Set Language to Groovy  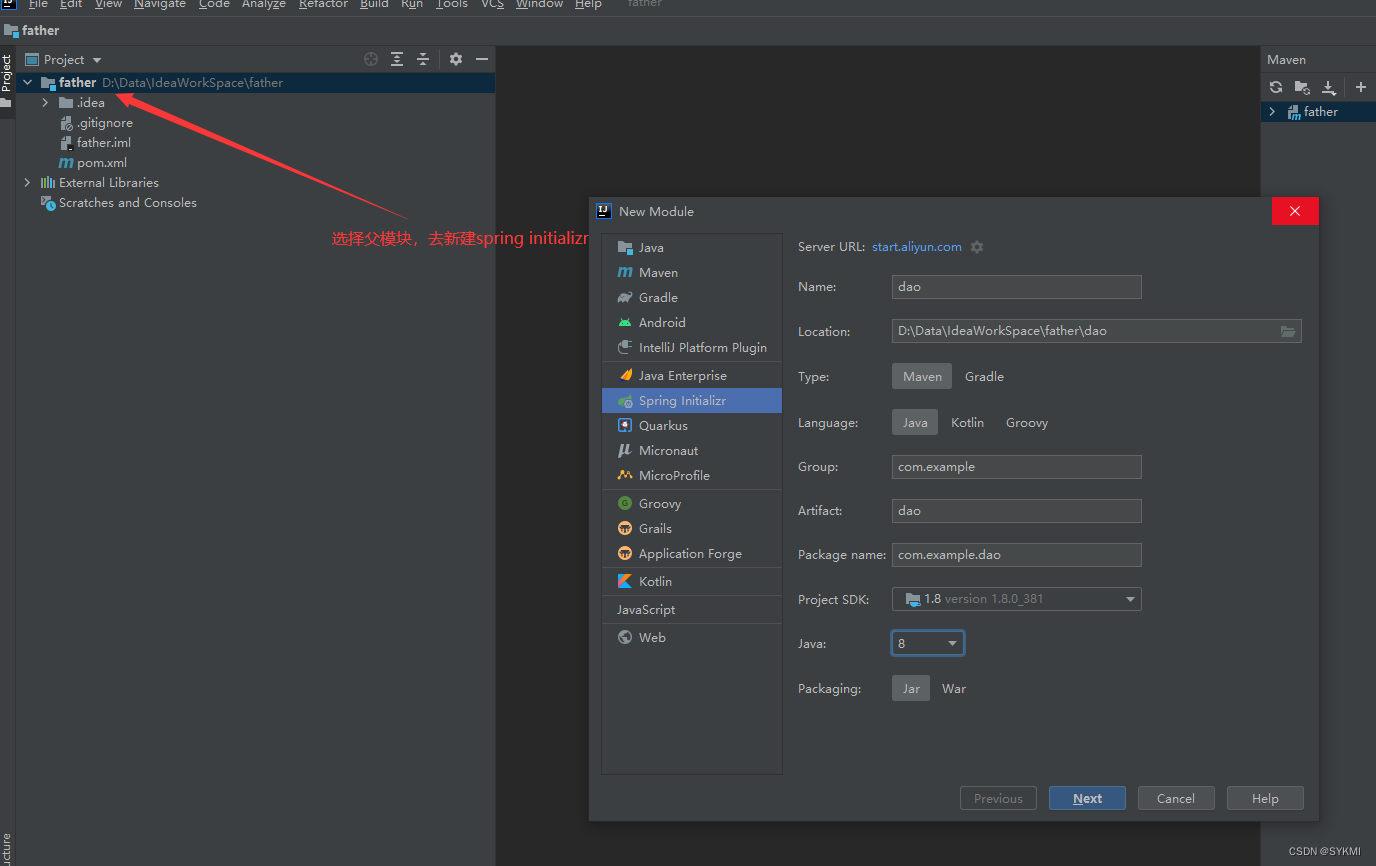coord(1027,422)
